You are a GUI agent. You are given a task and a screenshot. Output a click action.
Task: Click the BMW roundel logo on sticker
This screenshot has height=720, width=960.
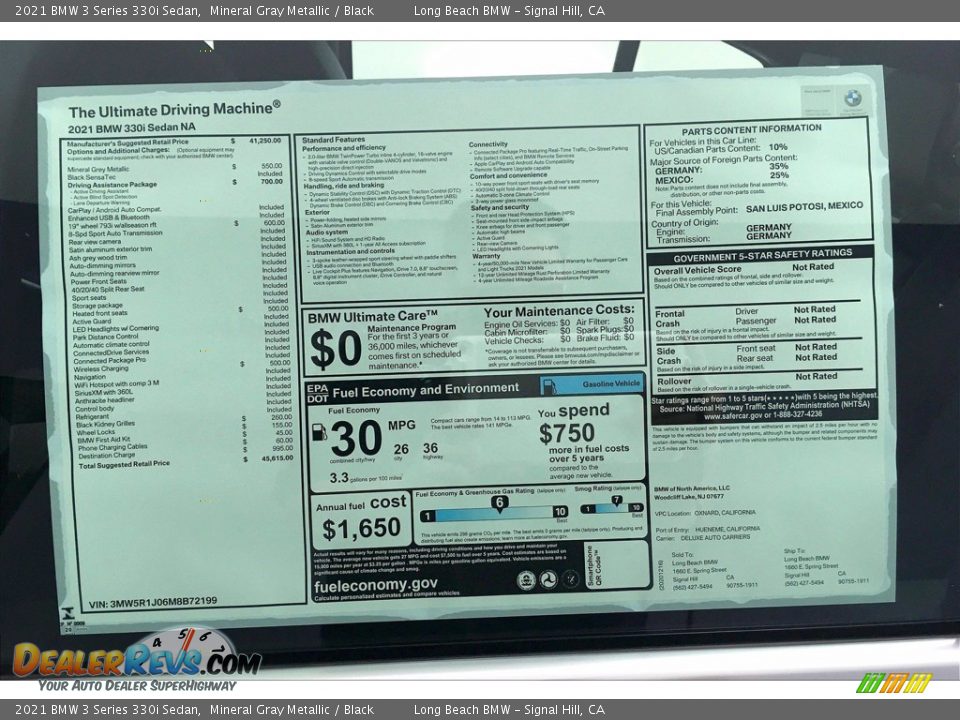tap(852, 98)
